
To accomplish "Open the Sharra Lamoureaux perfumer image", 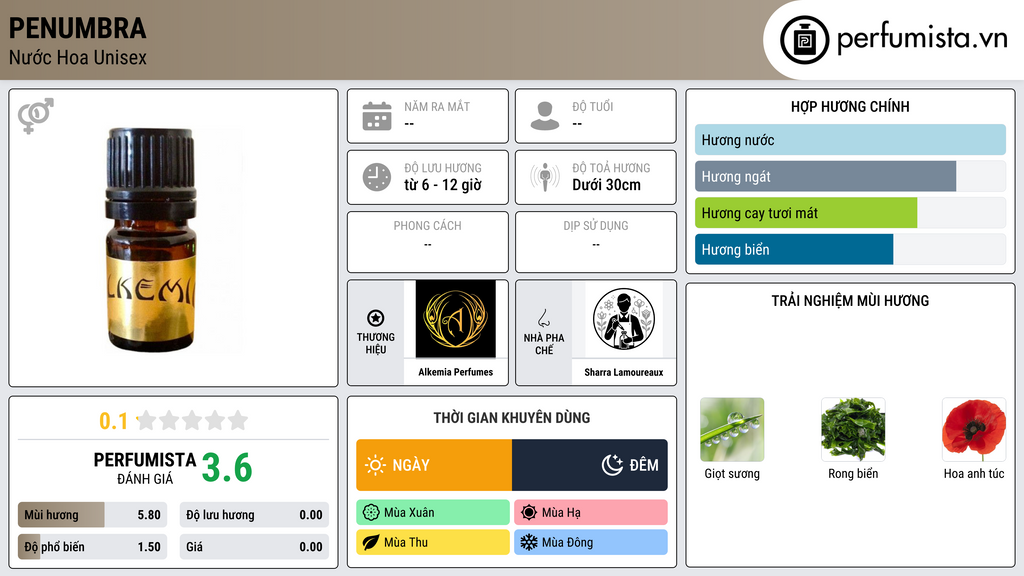I will (x=624, y=319).
